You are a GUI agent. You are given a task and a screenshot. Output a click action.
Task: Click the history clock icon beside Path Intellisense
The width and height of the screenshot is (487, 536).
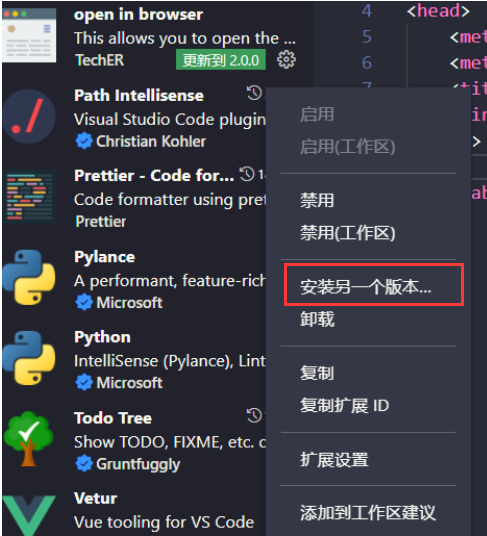[x=254, y=93]
